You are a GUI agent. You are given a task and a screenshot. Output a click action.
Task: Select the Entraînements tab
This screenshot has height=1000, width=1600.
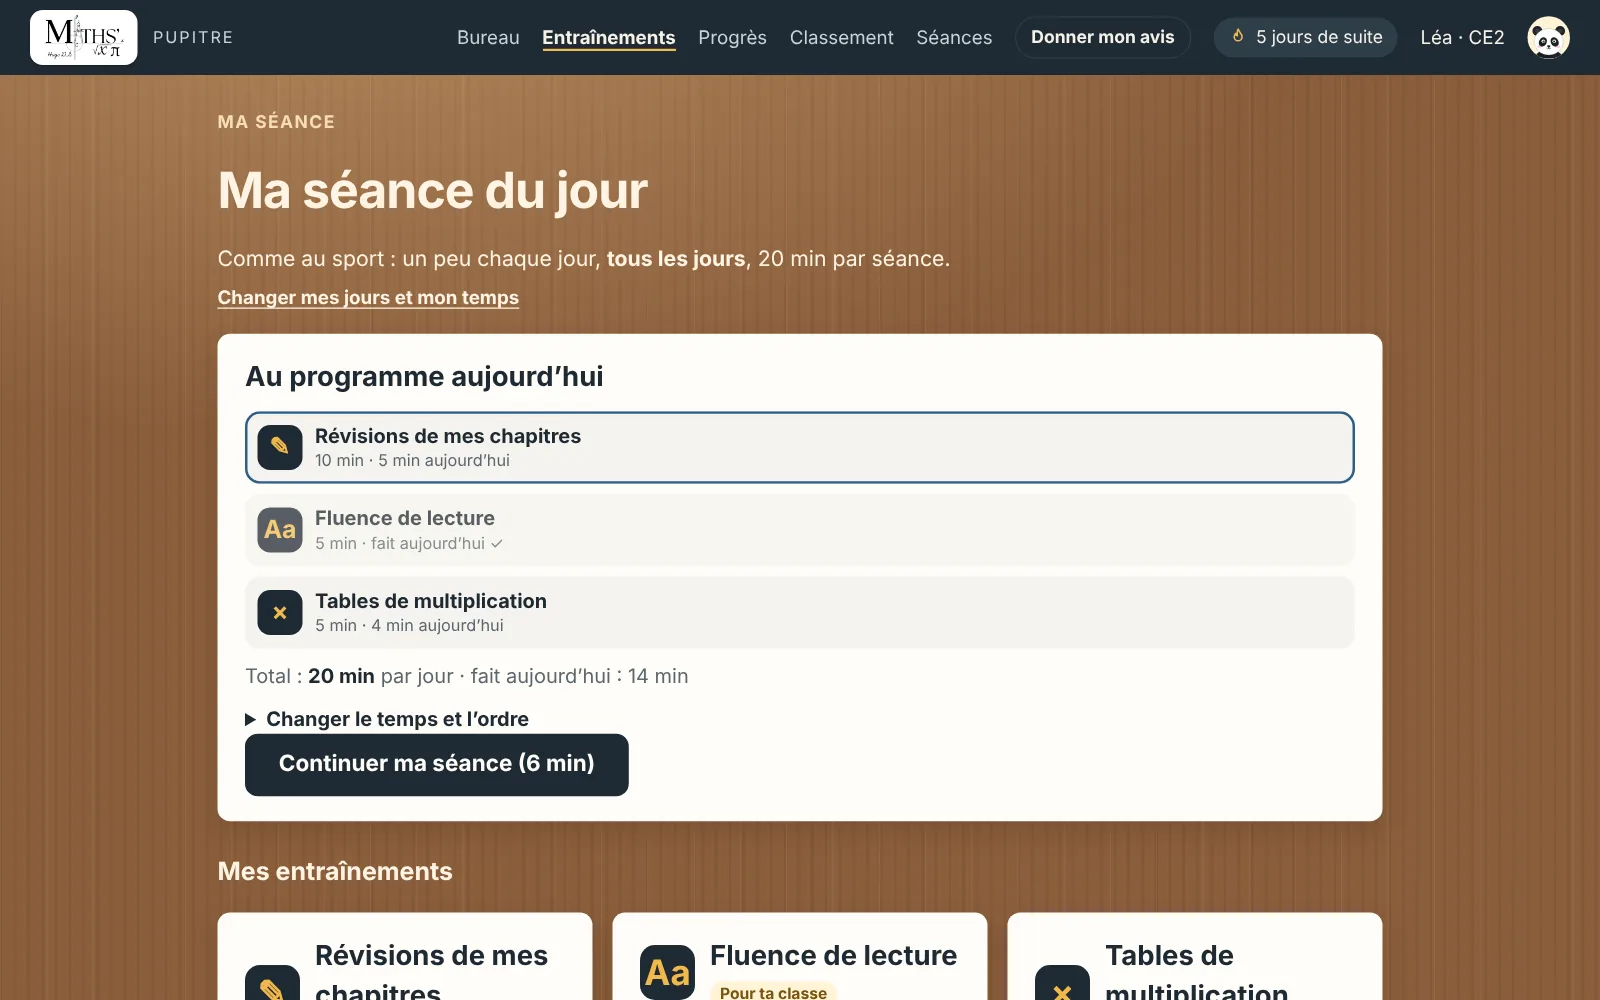[x=608, y=37]
